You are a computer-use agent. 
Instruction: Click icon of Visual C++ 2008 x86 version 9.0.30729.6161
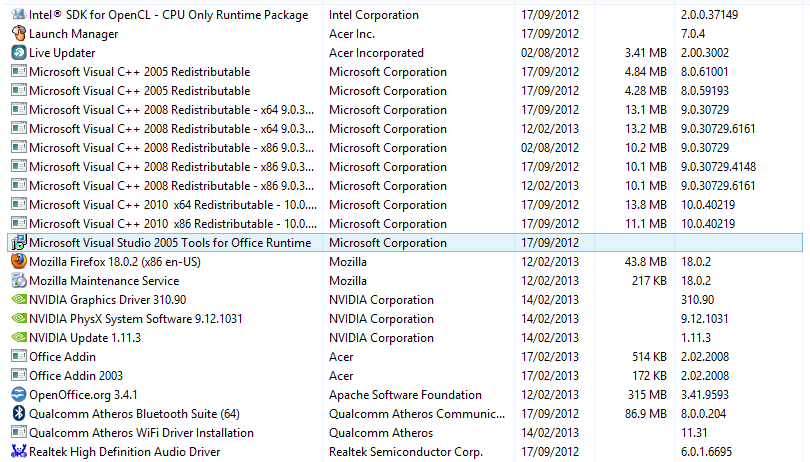(x=19, y=186)
